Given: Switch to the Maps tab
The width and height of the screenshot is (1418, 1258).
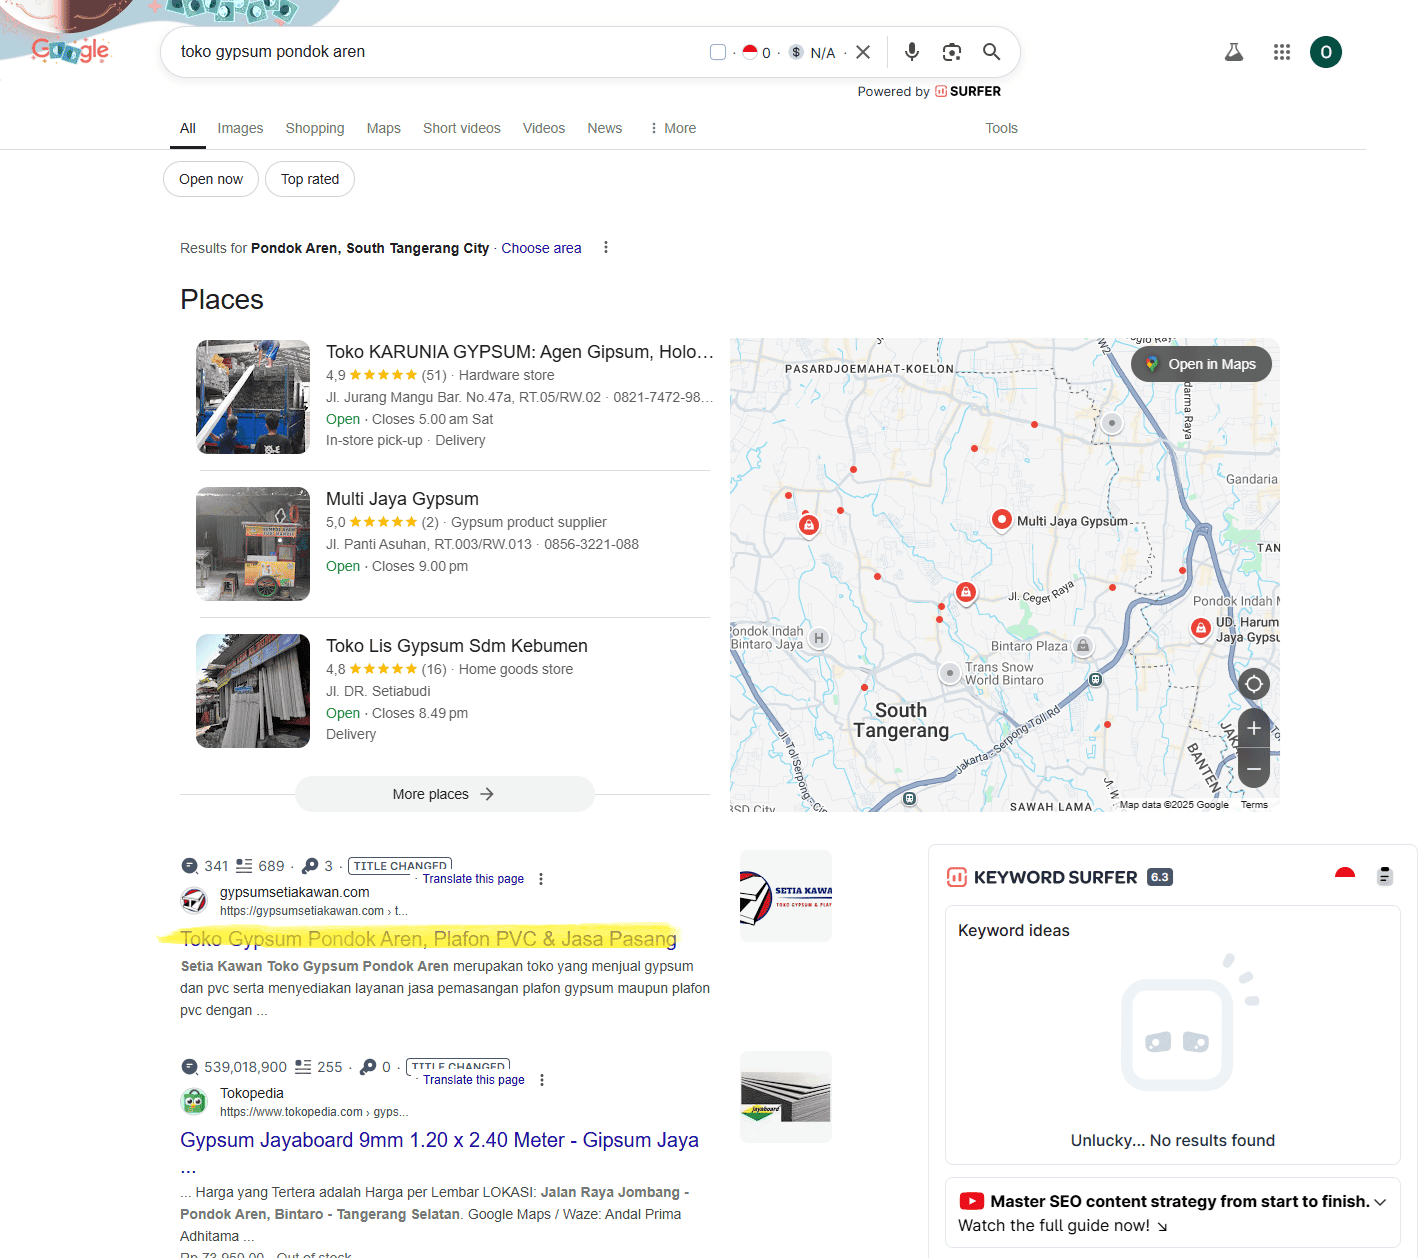Looking at the screenshot, I should tap(383, 128).
